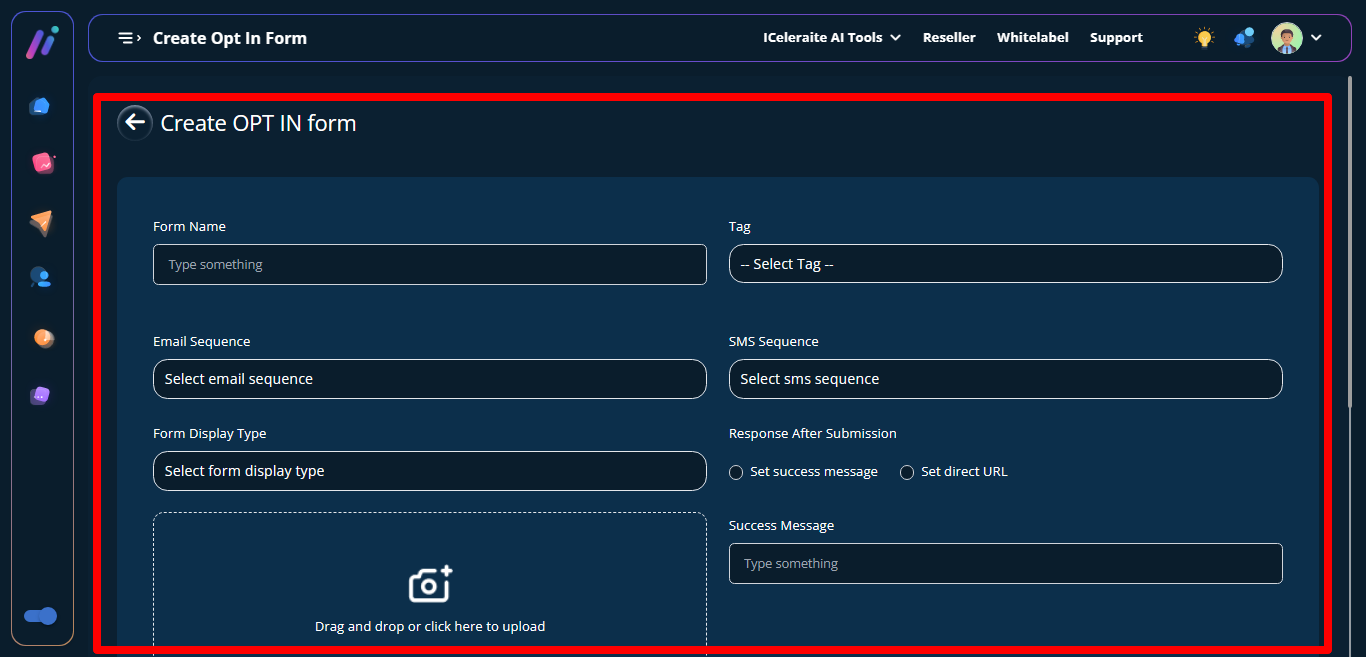
Task: Select the Set success message radio button
Action: click(x=736, y=472)
